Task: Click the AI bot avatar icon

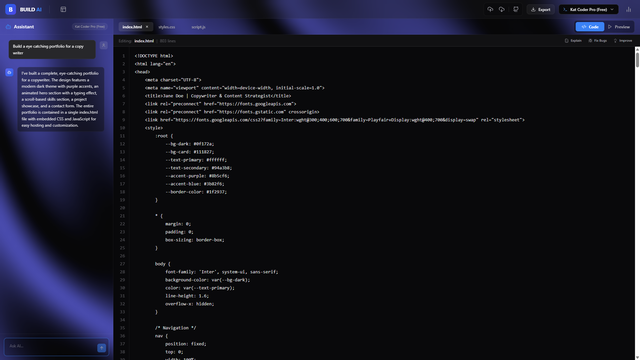Action: [x=9, y=72]
